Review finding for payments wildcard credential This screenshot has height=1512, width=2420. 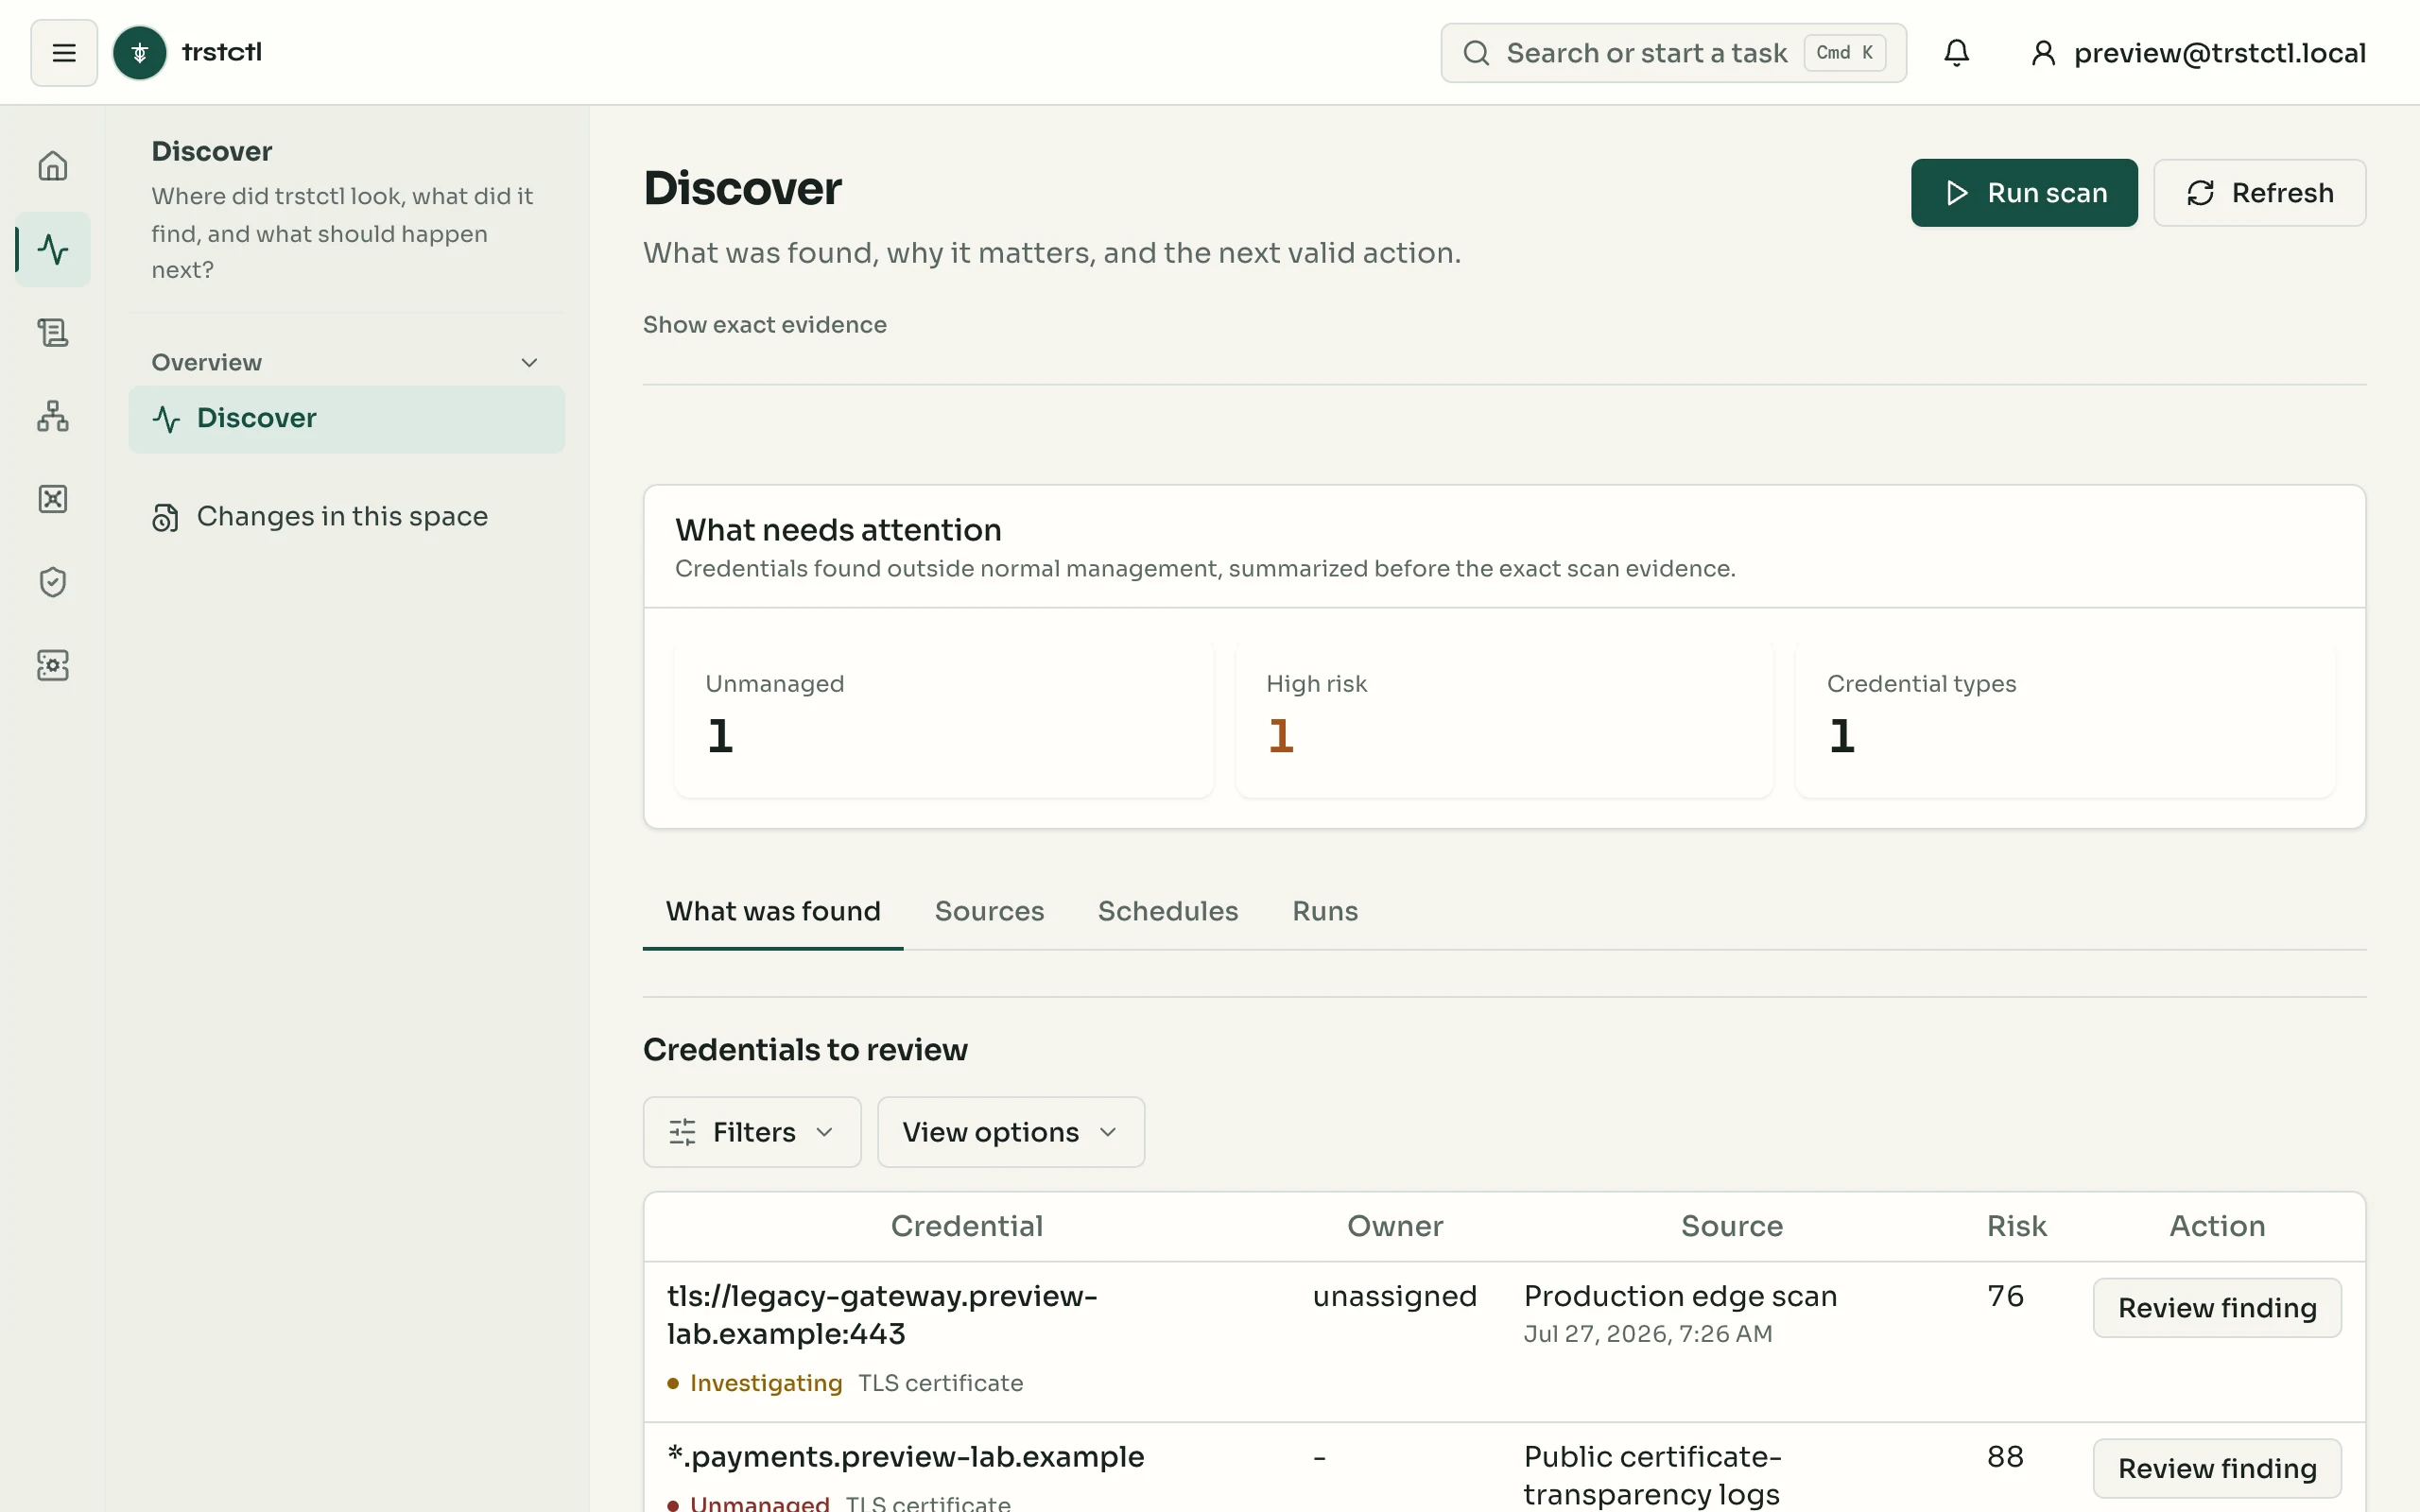(2217, 1468)
